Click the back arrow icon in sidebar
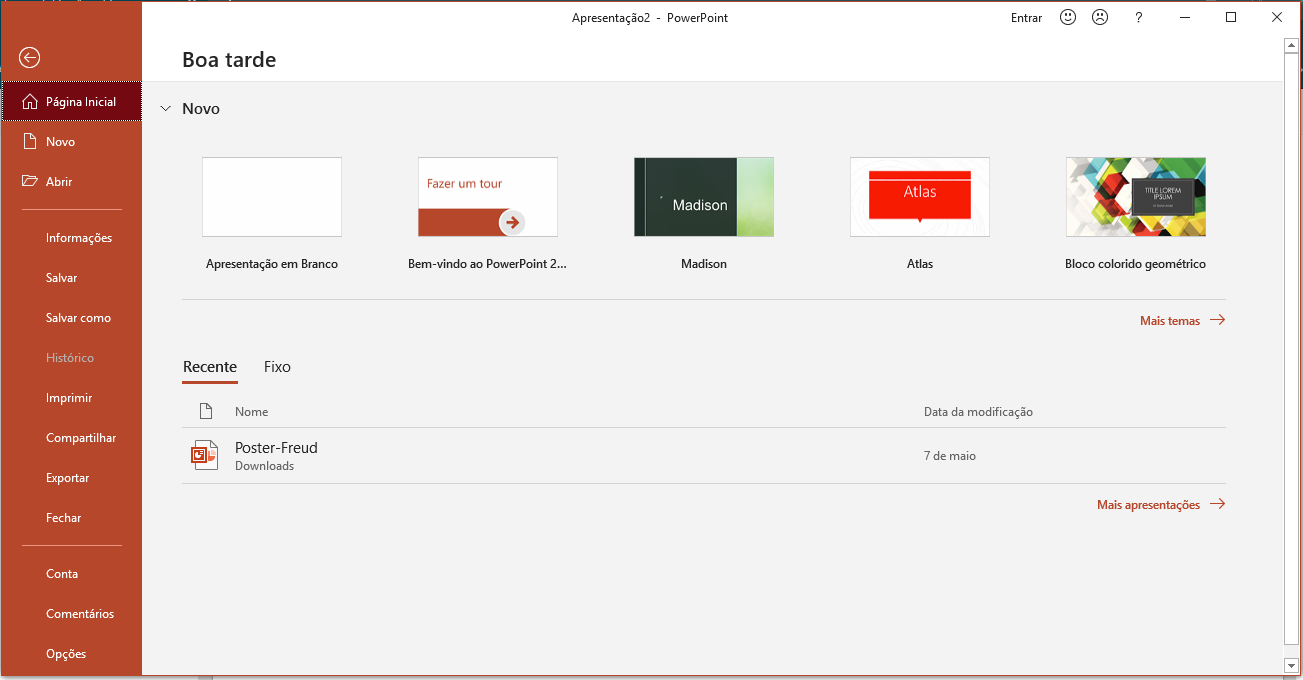Viewport: 1303px width, 680px height. click(x=30, y=58)
